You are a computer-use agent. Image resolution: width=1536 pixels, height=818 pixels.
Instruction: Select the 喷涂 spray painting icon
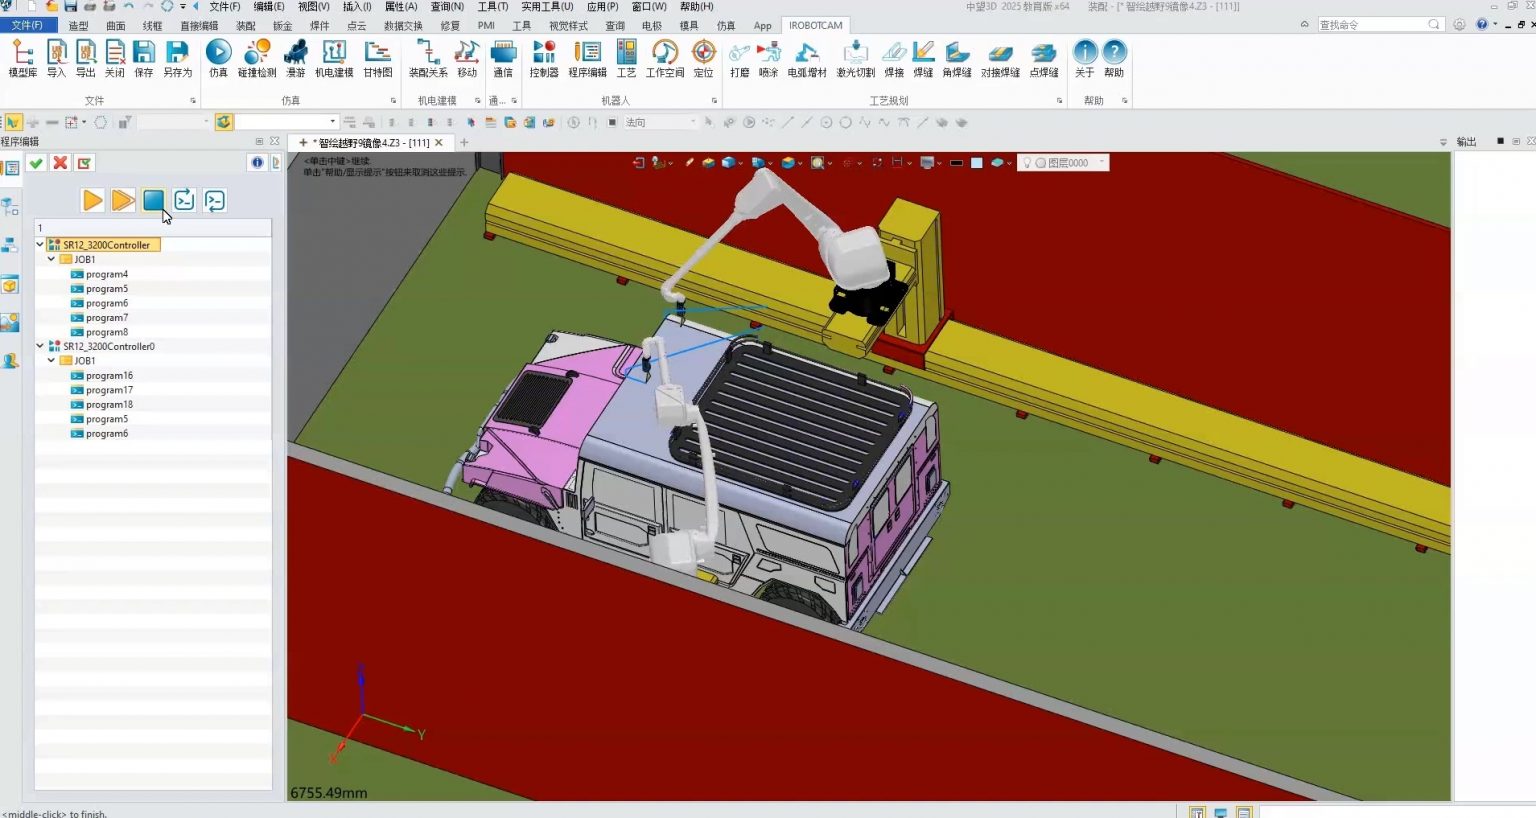click(767, 58)
